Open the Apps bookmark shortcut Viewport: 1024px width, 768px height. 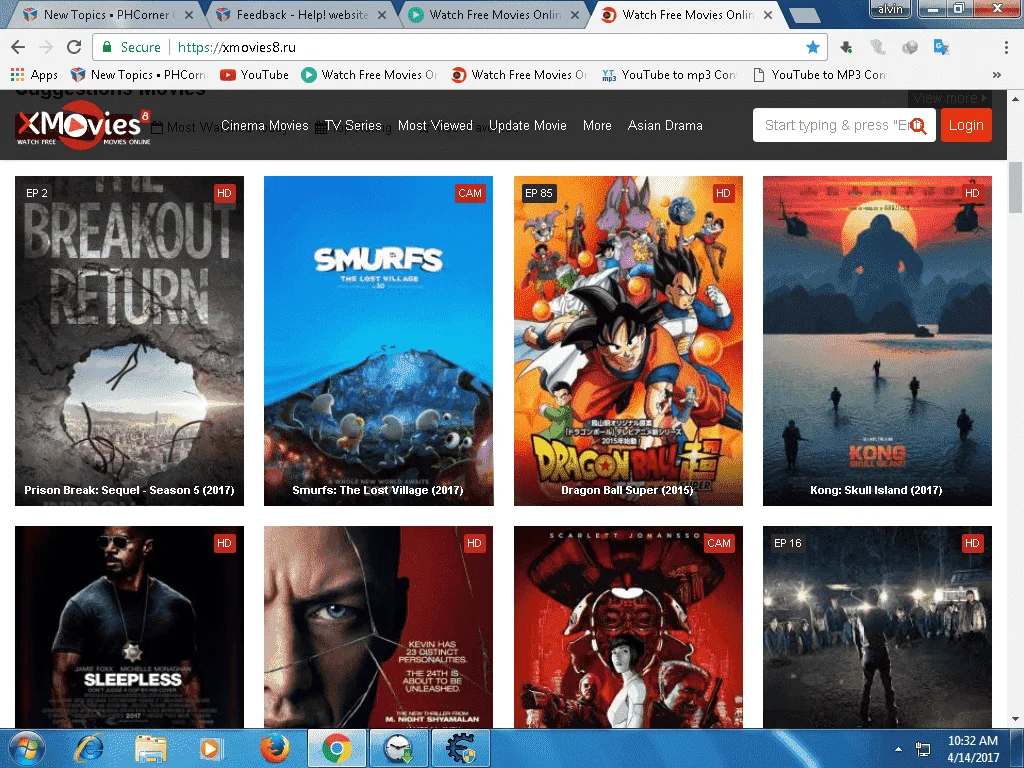[x=35, y=75]
